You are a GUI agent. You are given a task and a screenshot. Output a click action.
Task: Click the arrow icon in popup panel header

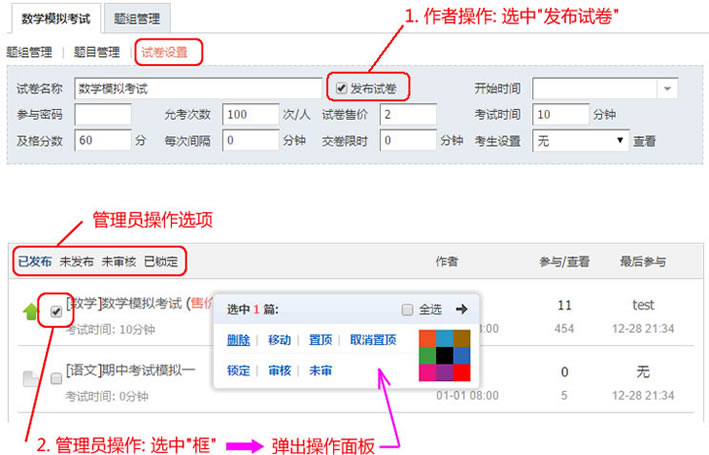pyautogui.click(x=461, y=309)
